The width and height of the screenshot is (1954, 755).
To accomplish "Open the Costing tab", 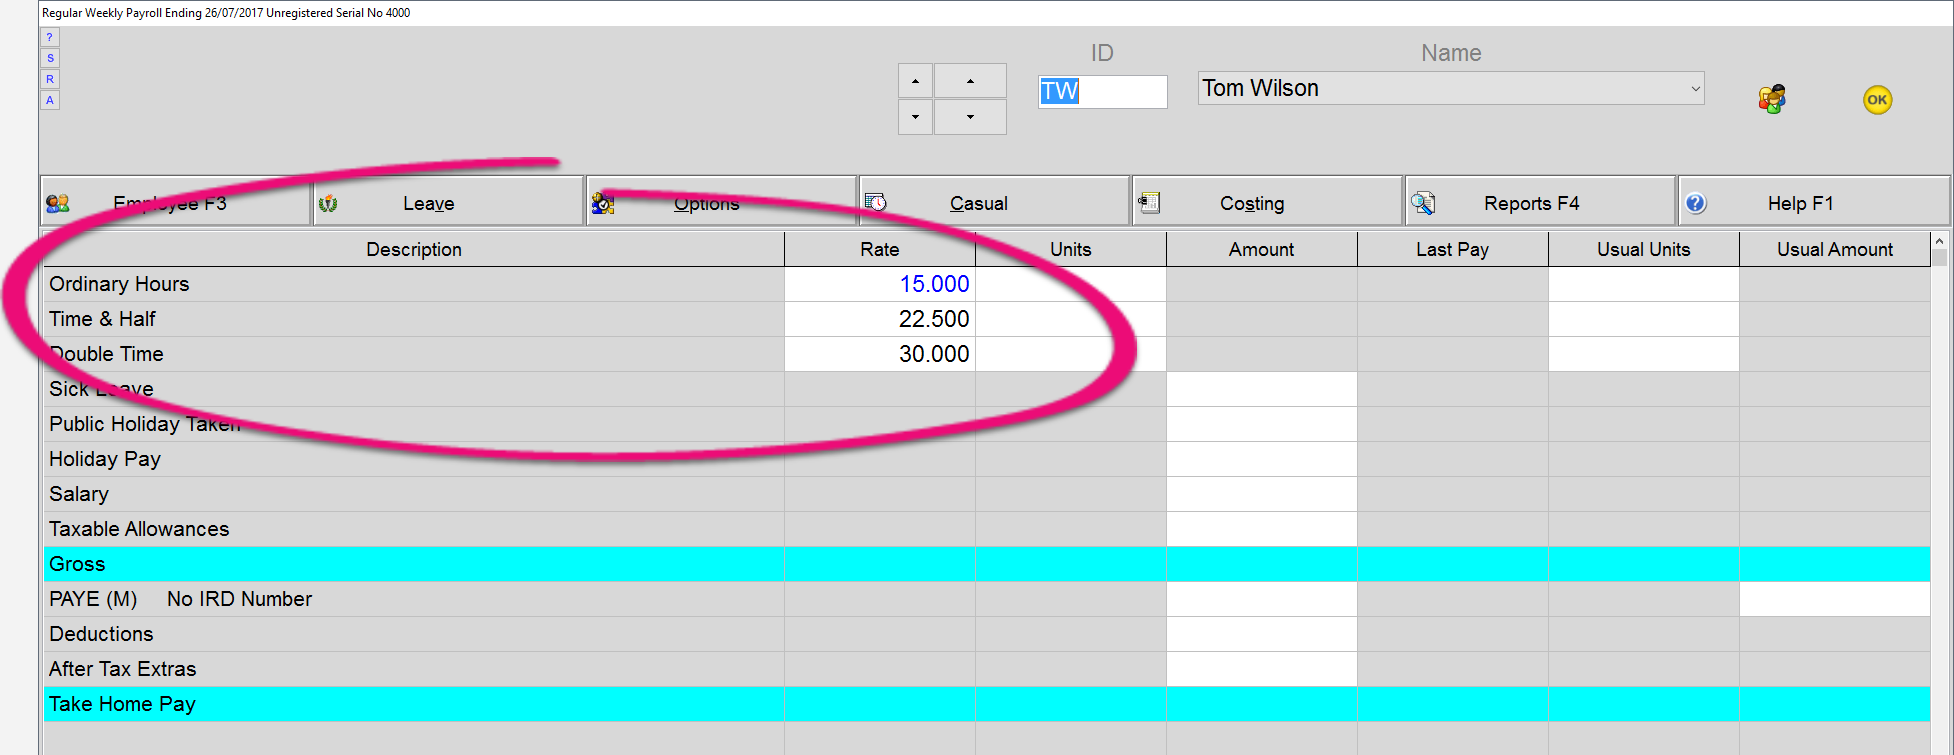I will tap(1268, 202).
